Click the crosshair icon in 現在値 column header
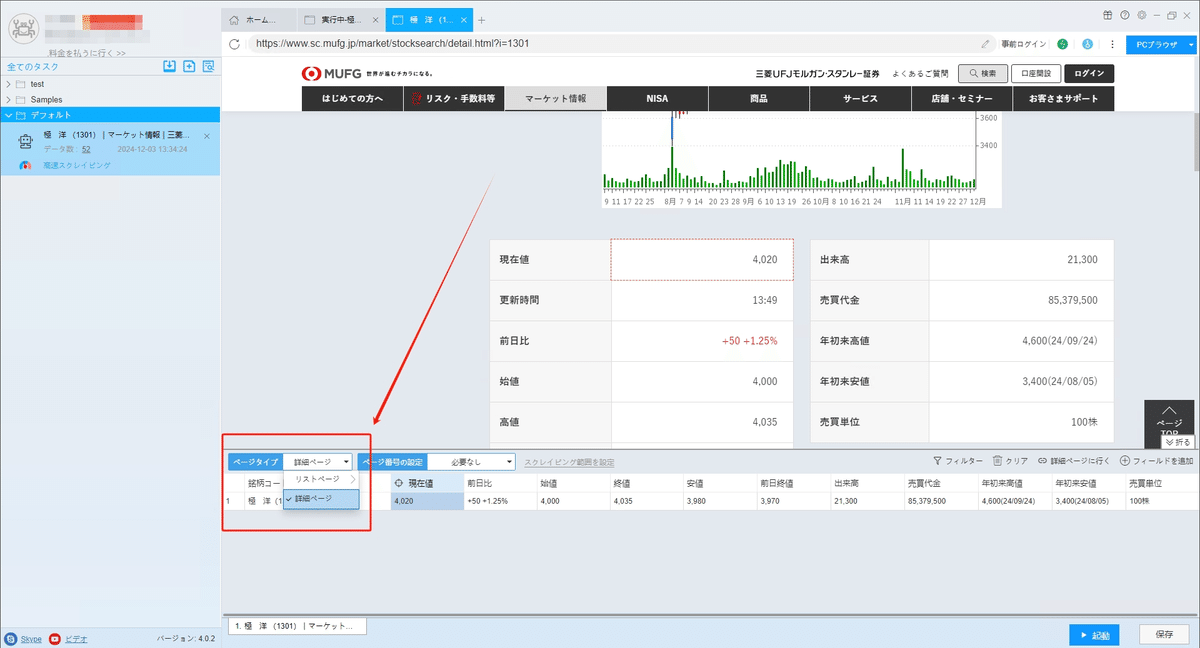The image size is (1200, 648). [x=400, y=482]
